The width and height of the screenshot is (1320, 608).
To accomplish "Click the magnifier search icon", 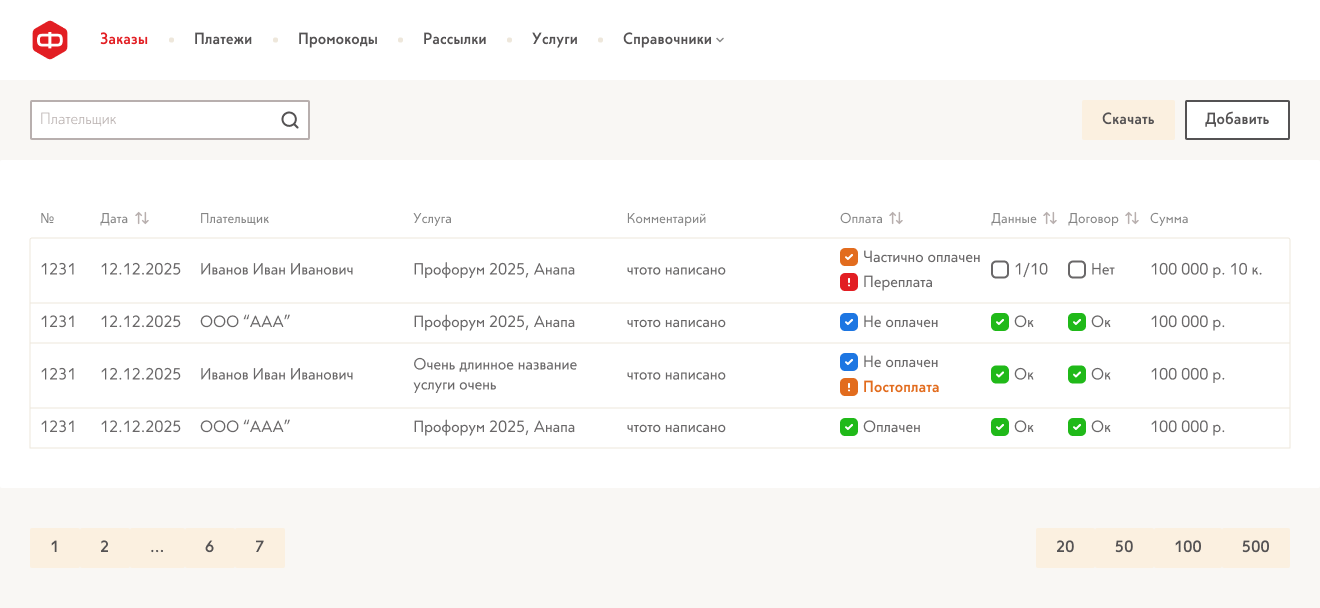I will [290, 120].
